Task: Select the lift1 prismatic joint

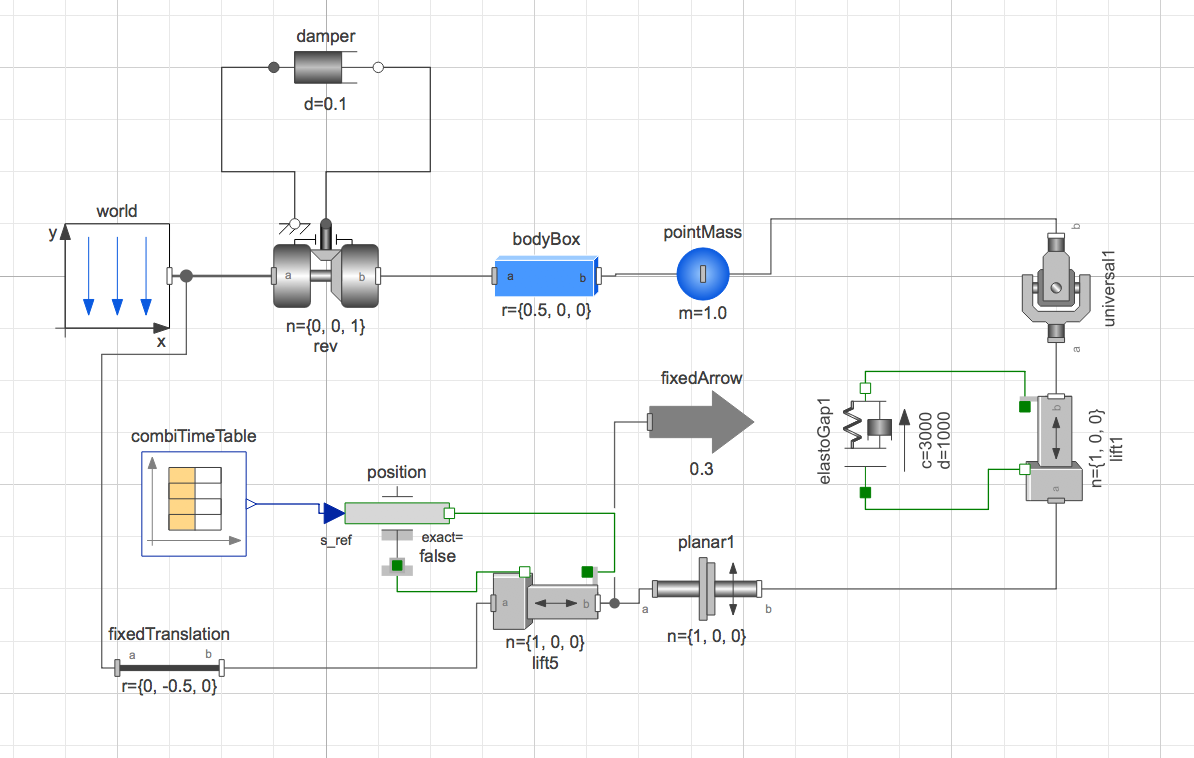Action: tap(1055, 449)
